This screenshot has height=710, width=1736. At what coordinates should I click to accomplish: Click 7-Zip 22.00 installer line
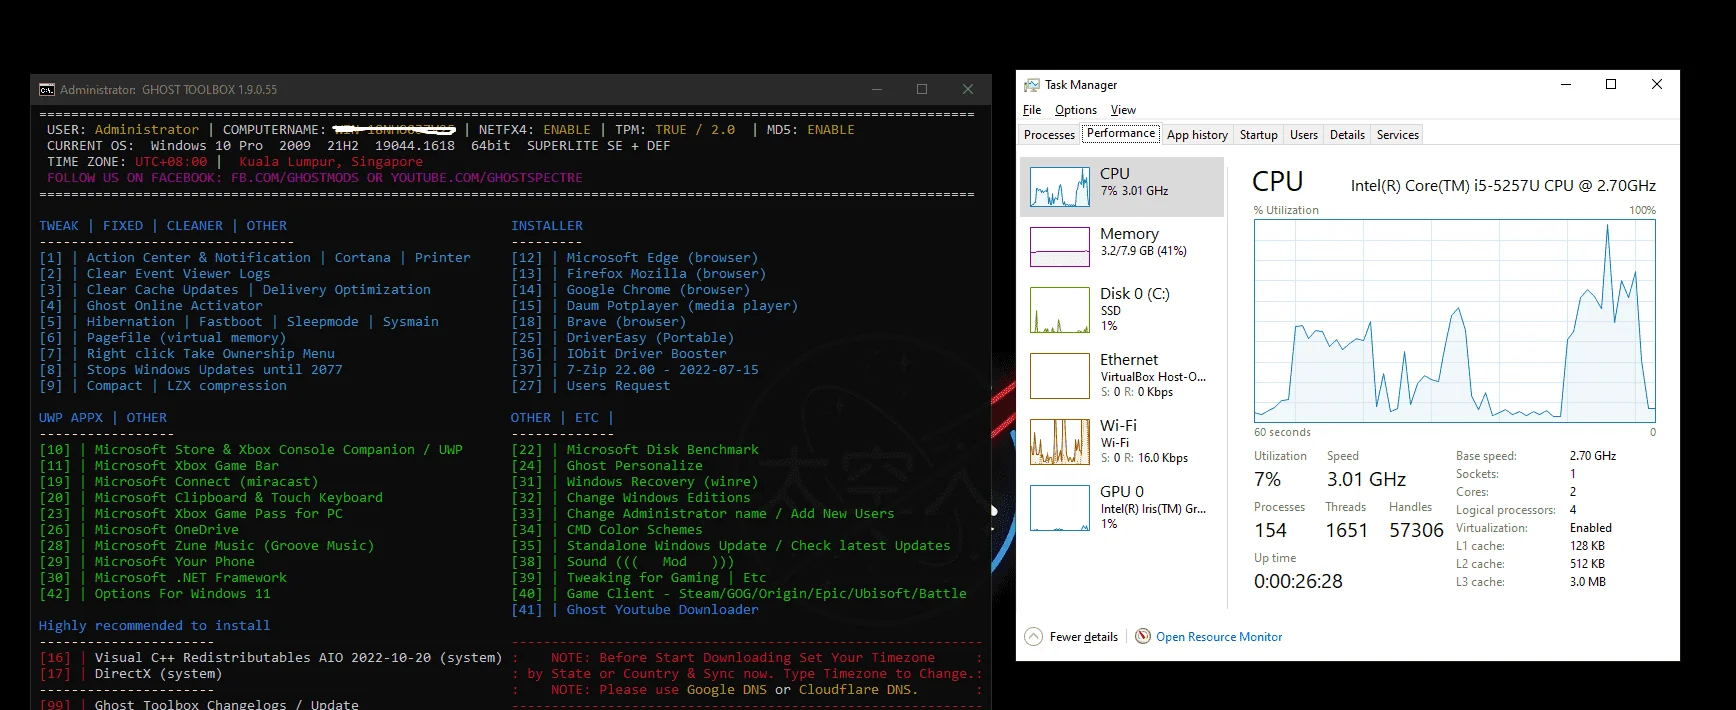635,369
